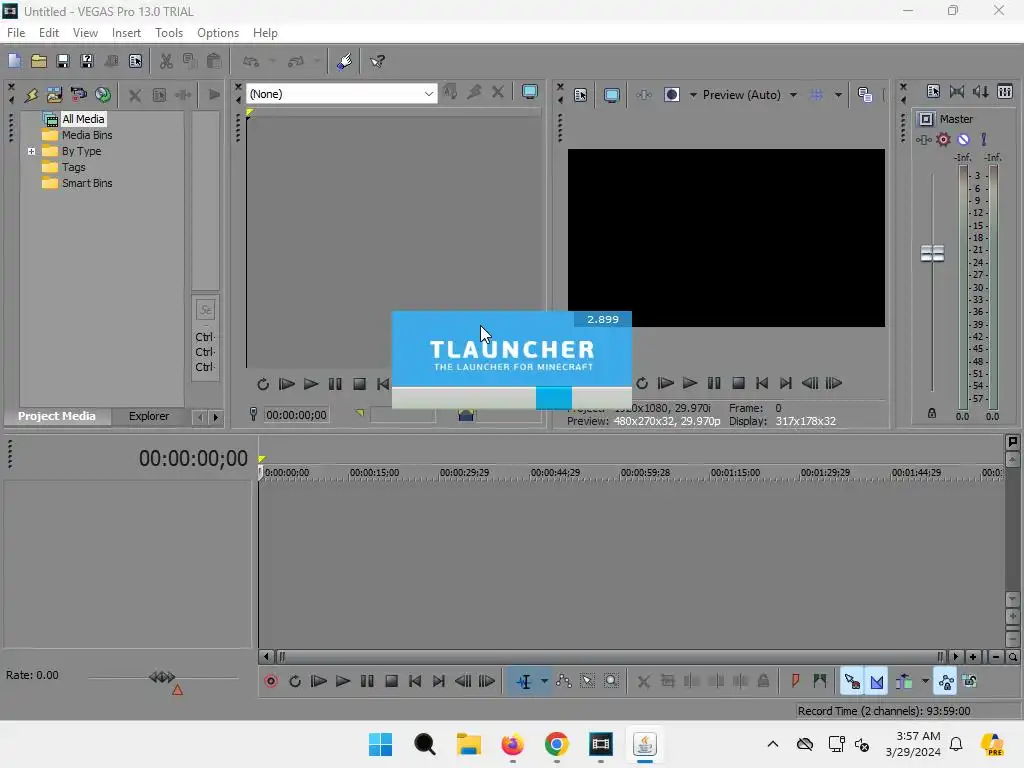The image size is (1024, 768).
Task: Open Master Bus properties icon
Action: [933, 92]
